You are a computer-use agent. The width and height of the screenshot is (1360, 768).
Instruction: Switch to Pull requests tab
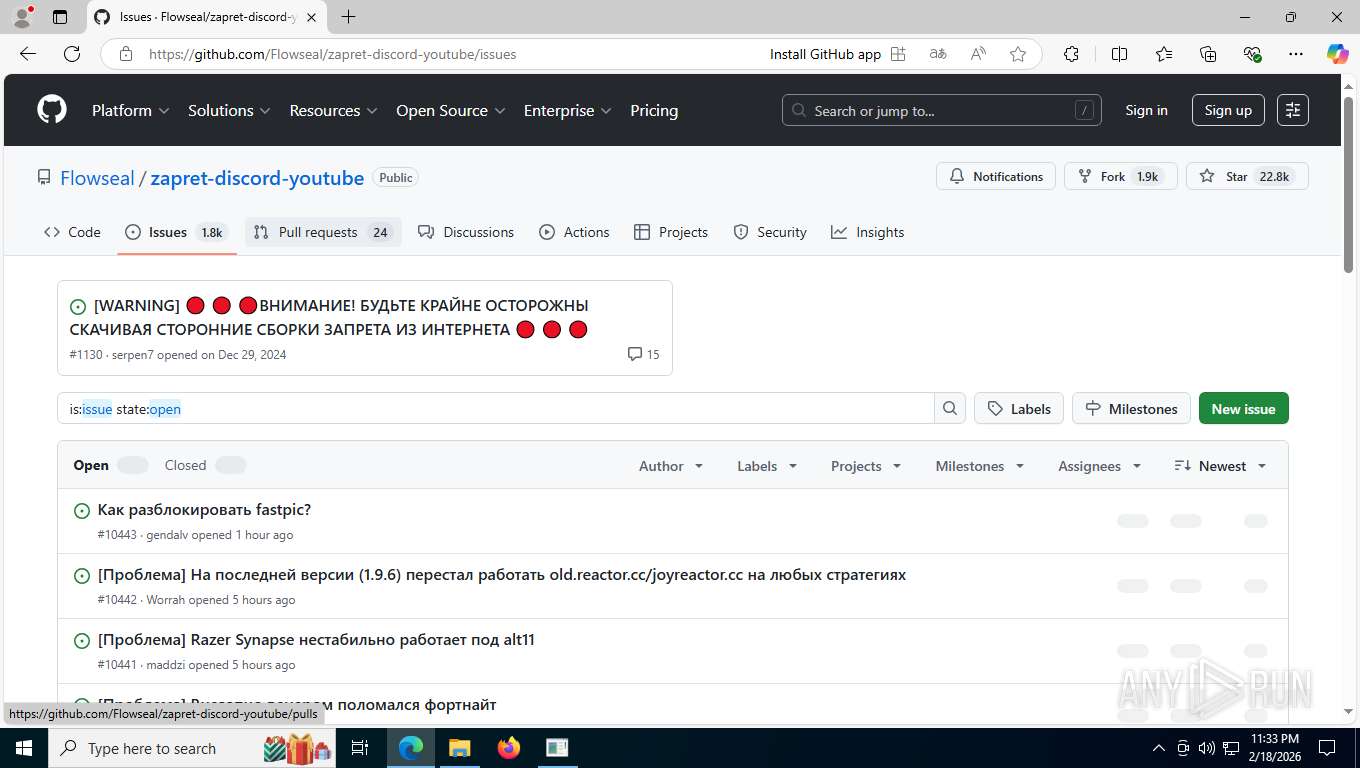[323, 232]
